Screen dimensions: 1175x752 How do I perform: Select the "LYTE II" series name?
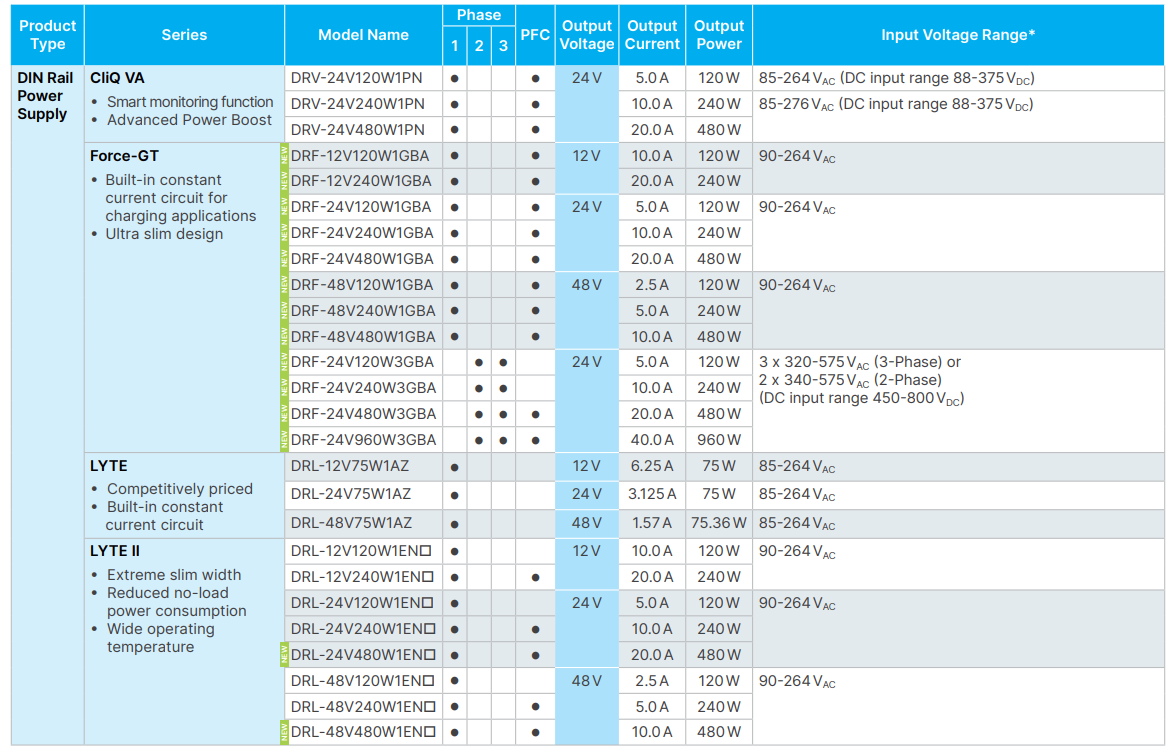click(115, 551)
